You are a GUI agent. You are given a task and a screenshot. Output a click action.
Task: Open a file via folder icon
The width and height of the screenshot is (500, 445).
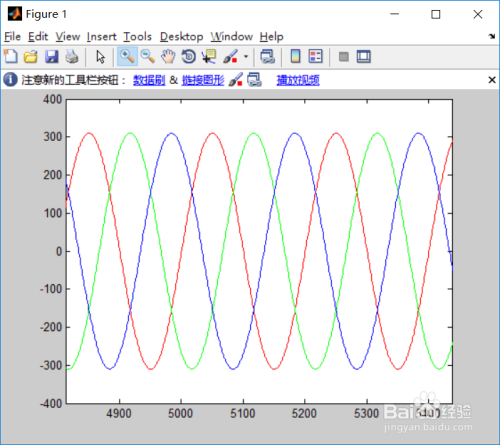pyautogui.click(x=31, y=56)
